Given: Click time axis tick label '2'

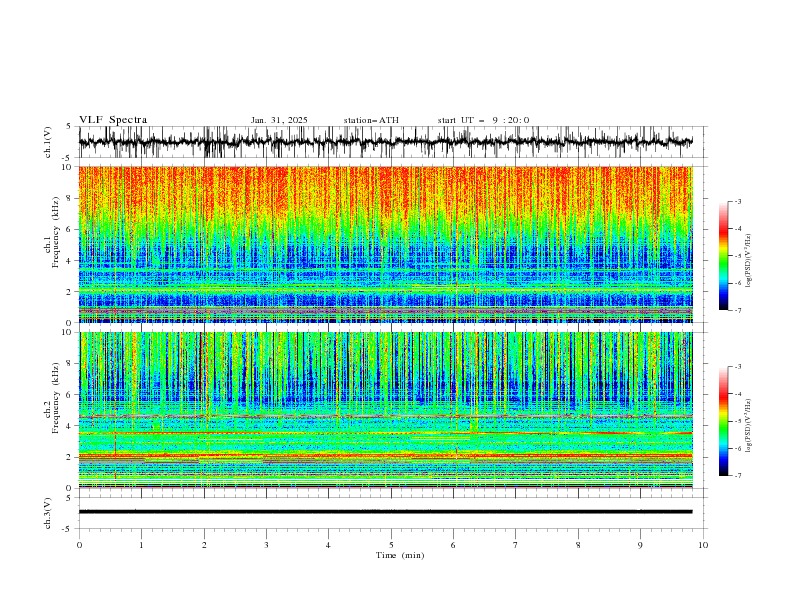Looking at the screenshot, I should (x=204, y=545).
